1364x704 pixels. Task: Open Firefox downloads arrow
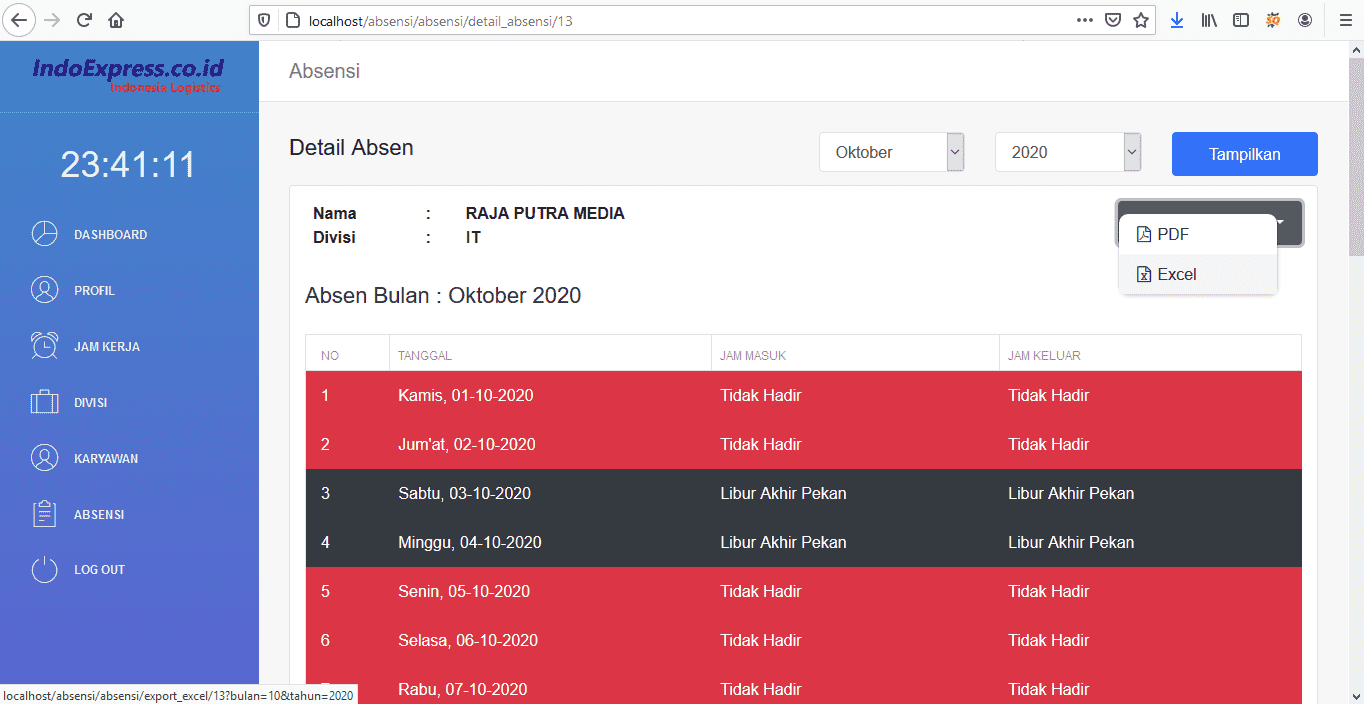pos(1177,20)
